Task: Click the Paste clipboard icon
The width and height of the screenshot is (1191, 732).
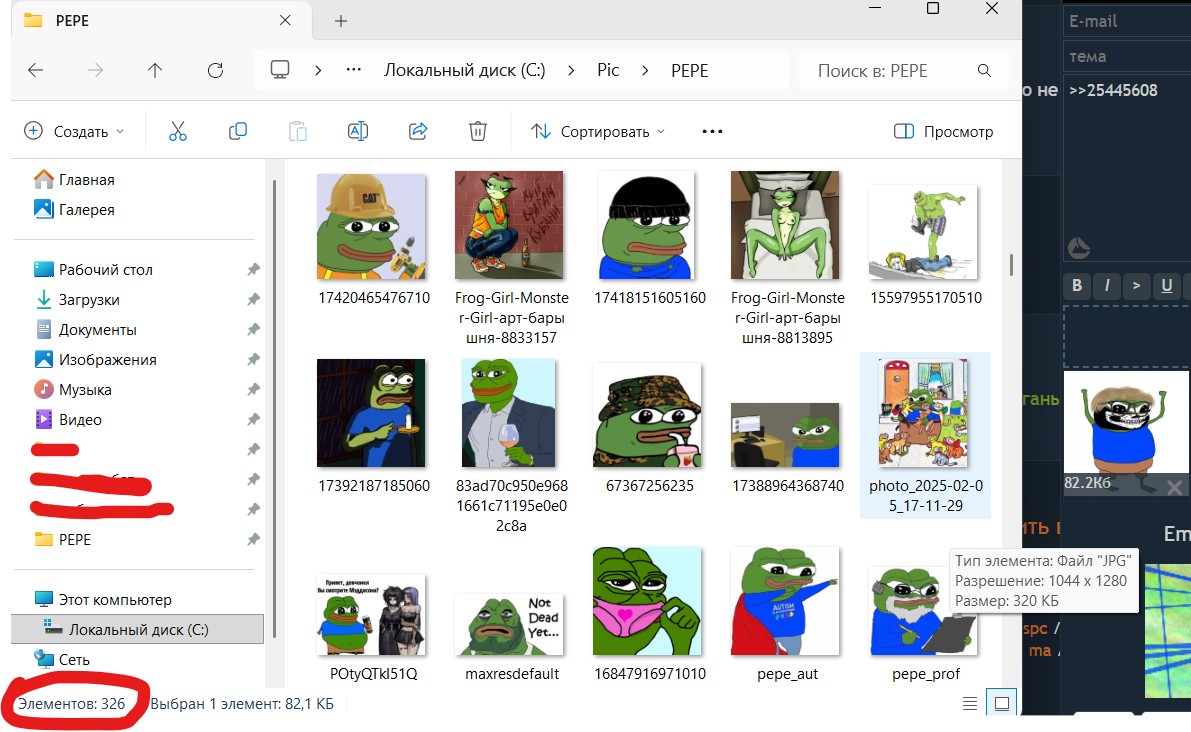Action: pos(298,131)
